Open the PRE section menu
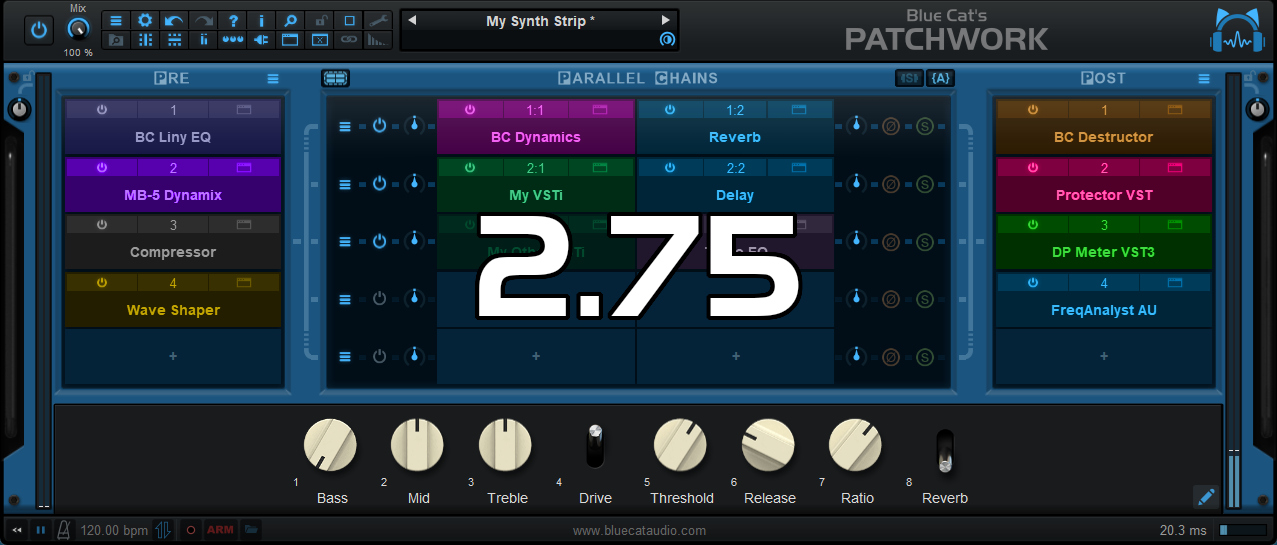The width and height of the screenshot is (1277, 545). click(x=273, y=79)
